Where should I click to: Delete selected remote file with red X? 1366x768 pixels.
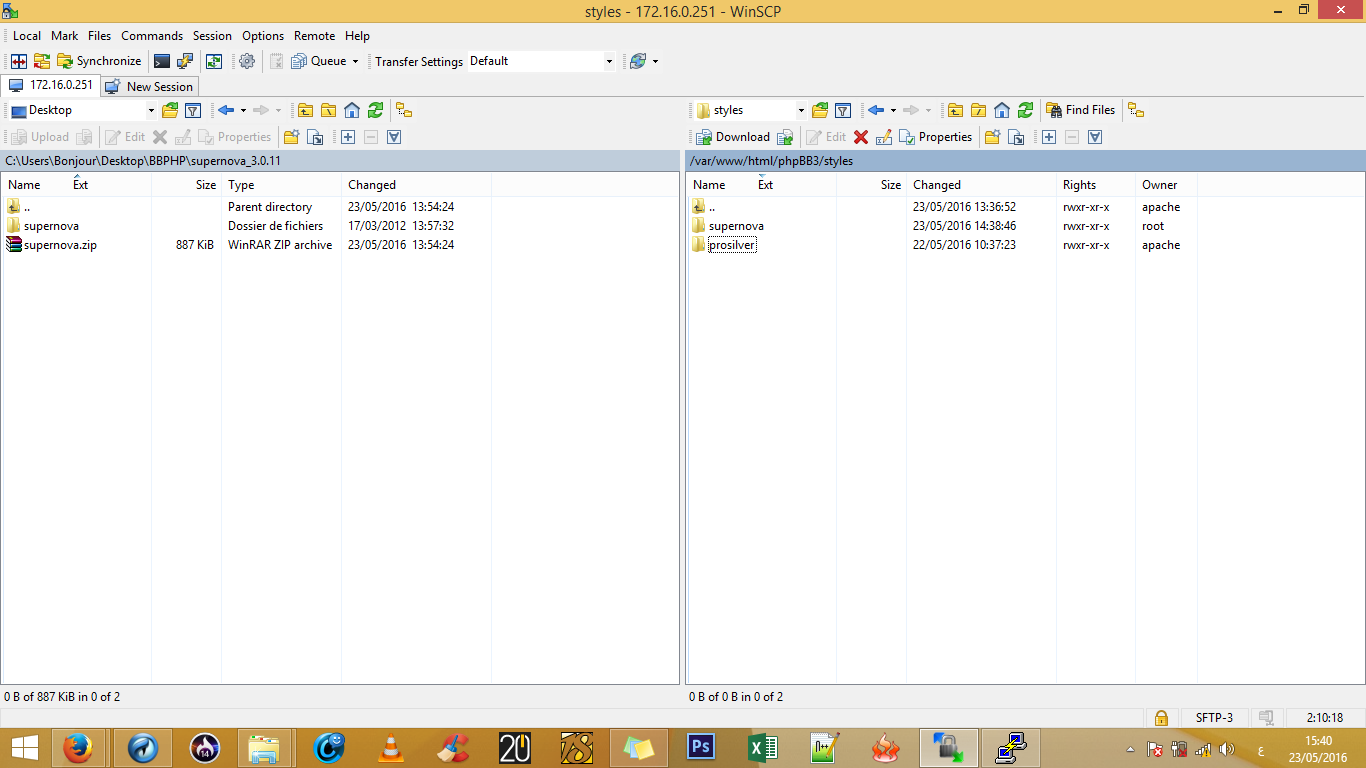tap(860, 137)
